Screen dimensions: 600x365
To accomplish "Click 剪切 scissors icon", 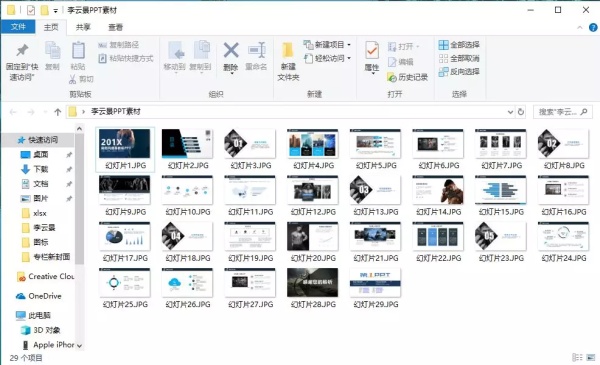I will [x=73, y=79].
